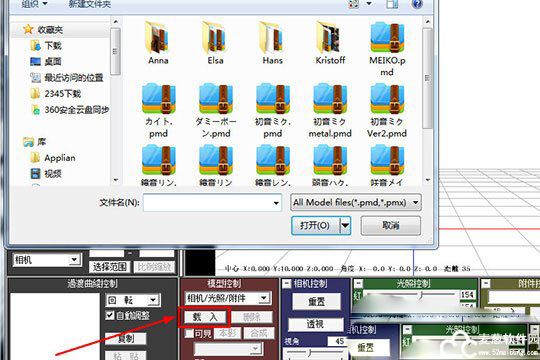Open the Hans folder
Viewport: 540px width, 360px height.
coord(272,43)
